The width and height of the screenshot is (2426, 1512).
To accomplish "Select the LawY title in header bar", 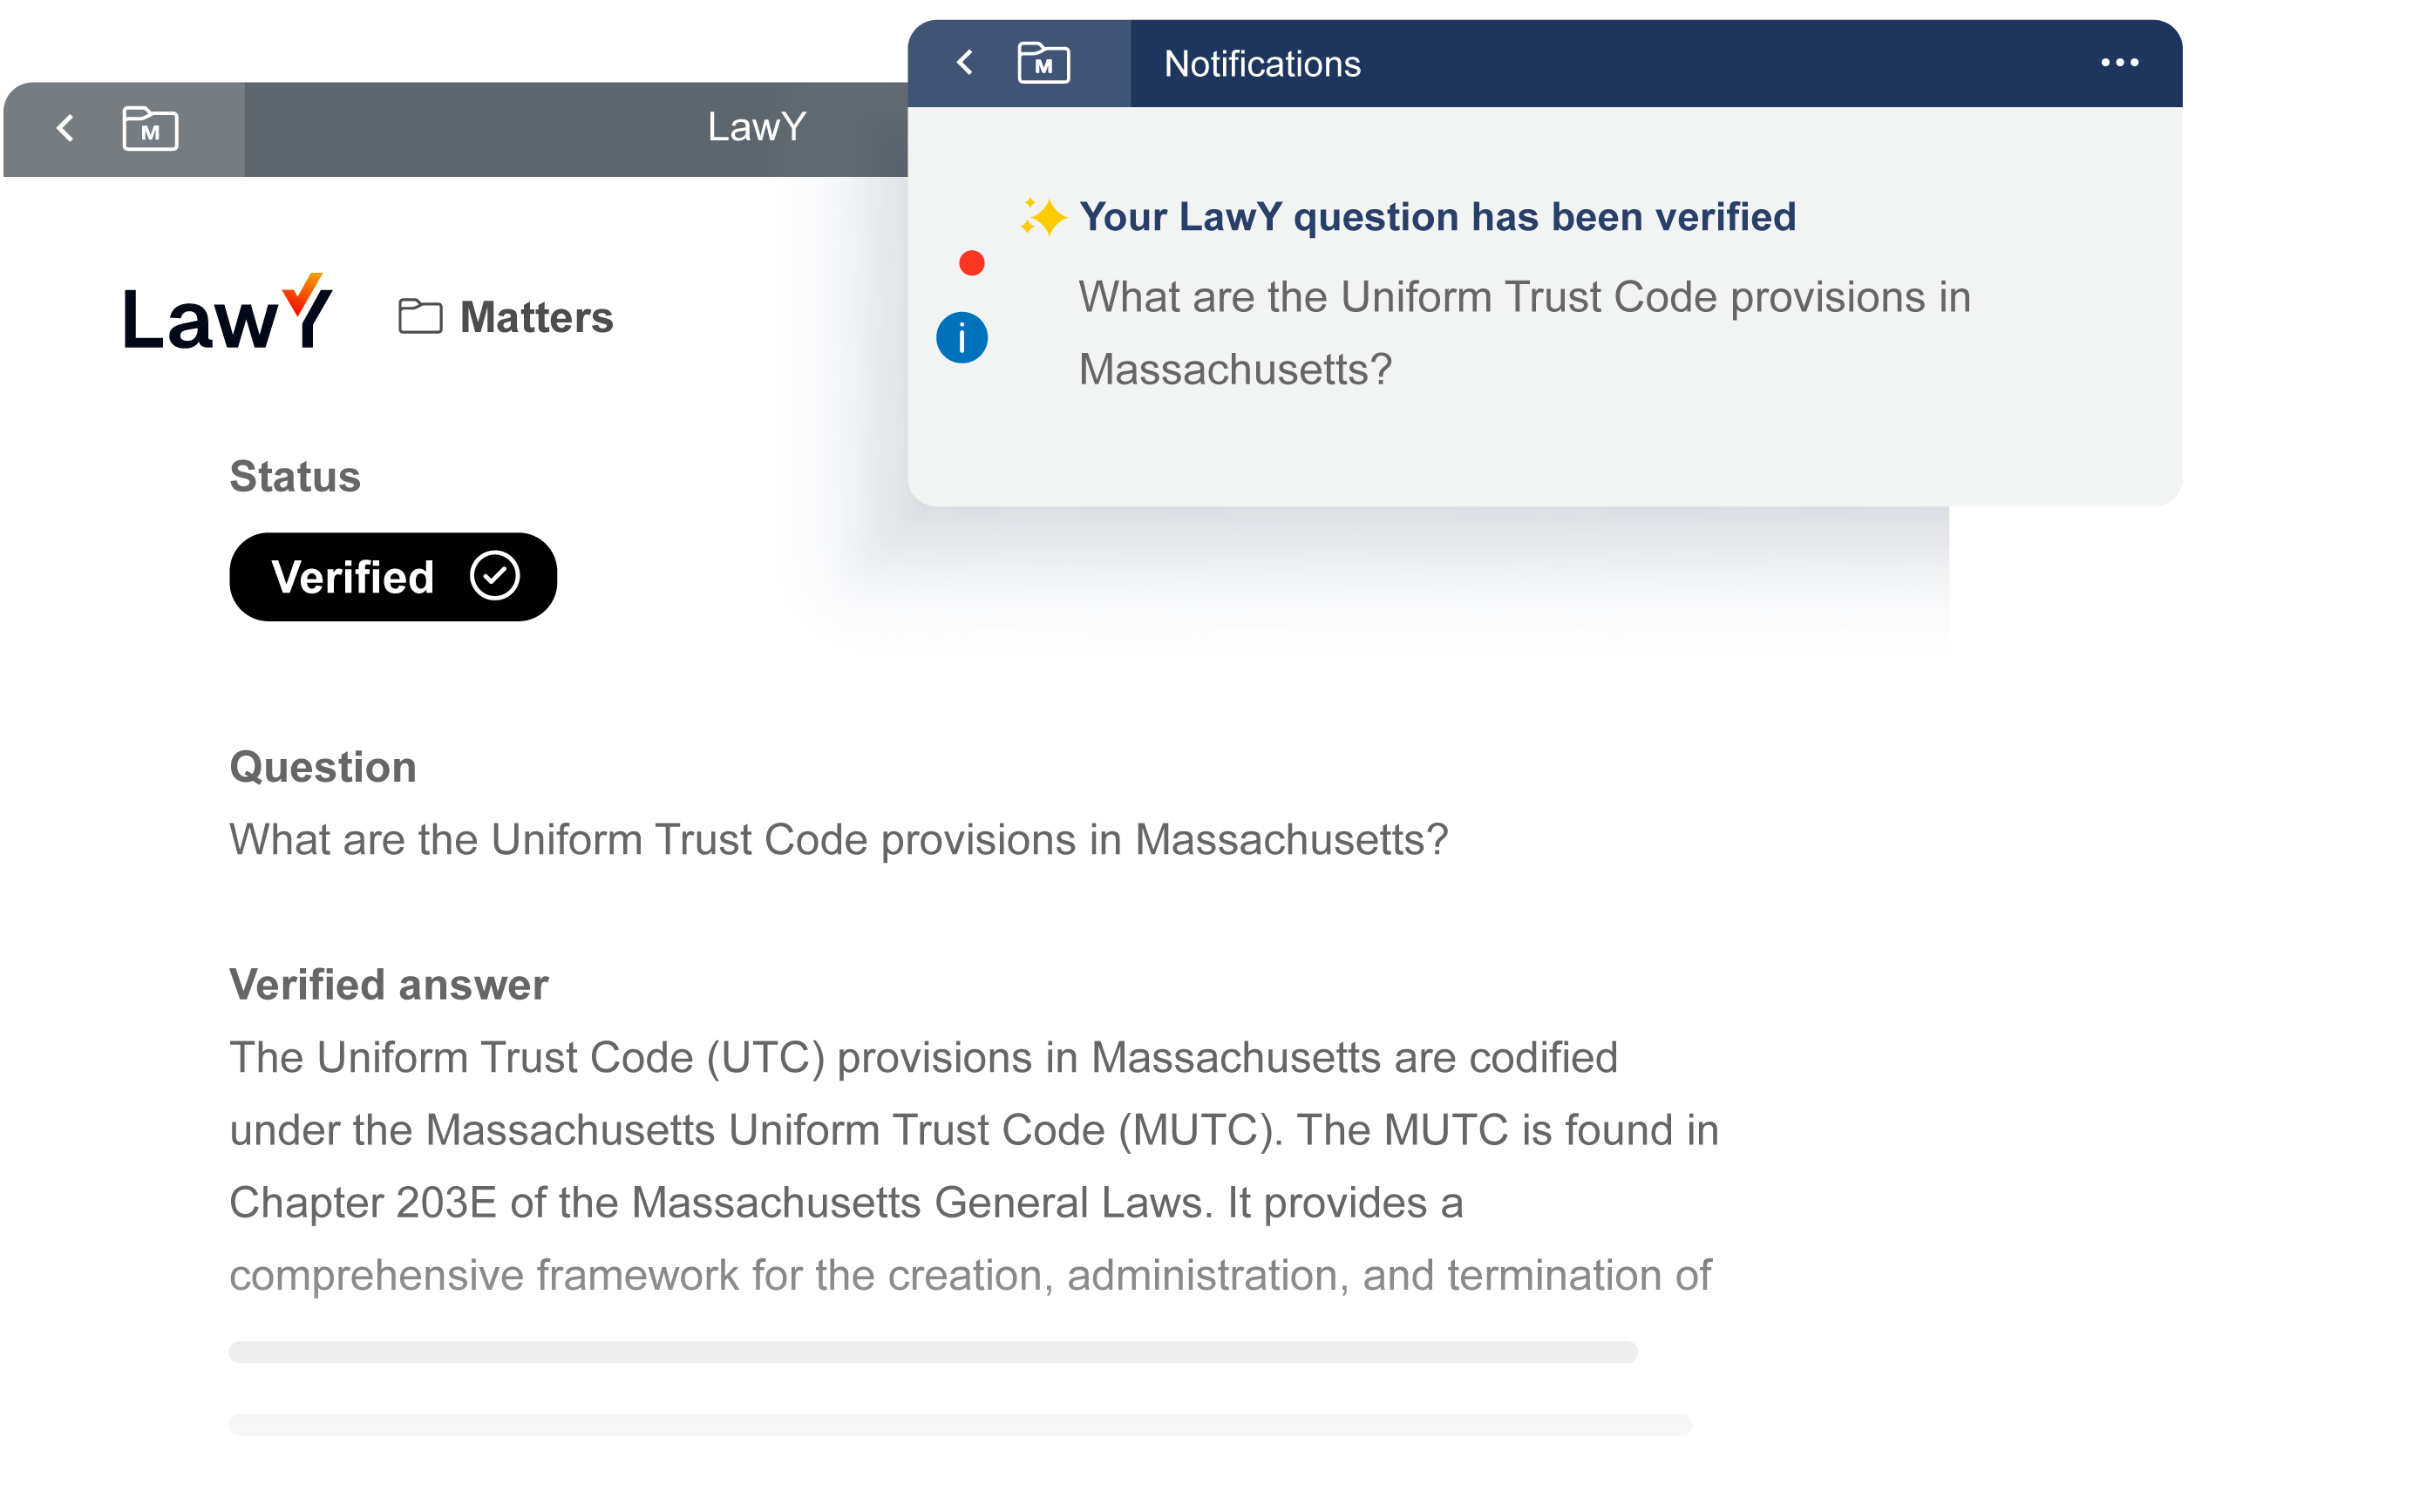I will [757, 127].
